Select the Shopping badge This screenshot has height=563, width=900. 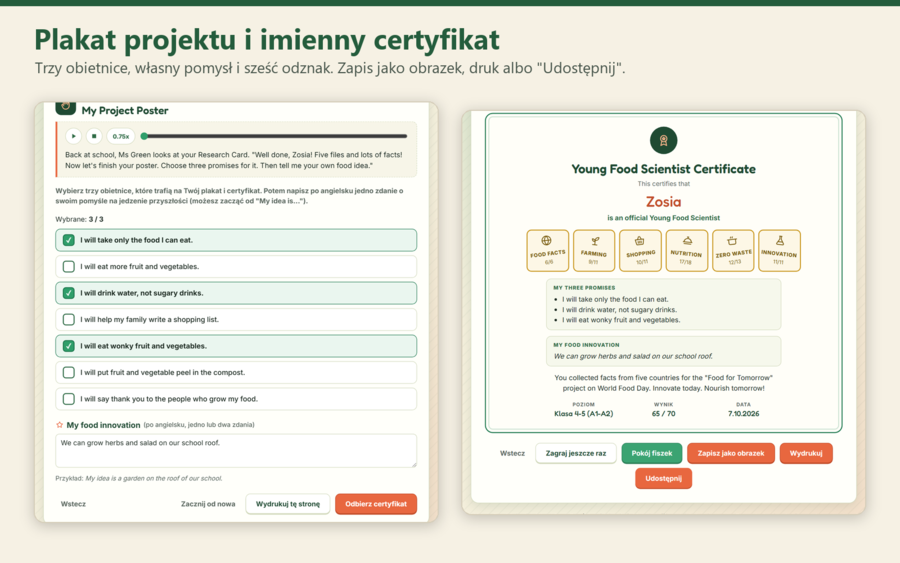coord(640,250)
